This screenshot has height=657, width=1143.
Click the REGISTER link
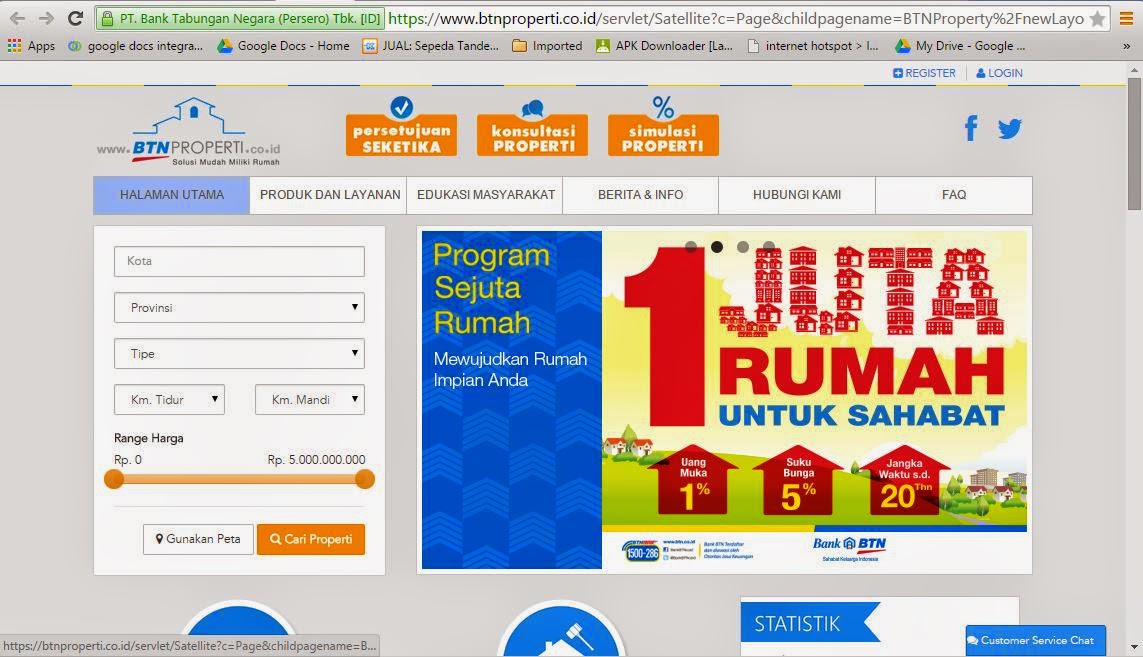(924, 73)
